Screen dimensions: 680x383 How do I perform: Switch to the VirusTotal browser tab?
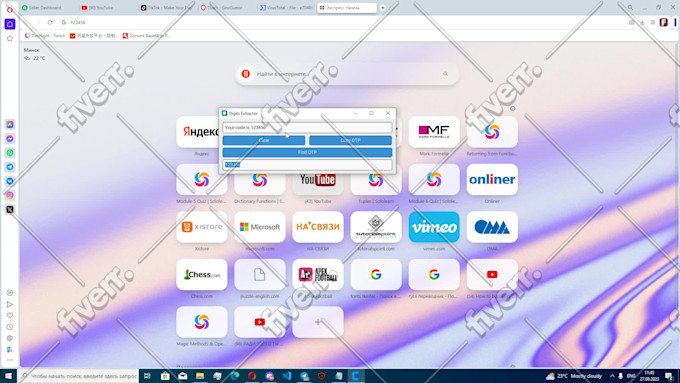point(285,8)
